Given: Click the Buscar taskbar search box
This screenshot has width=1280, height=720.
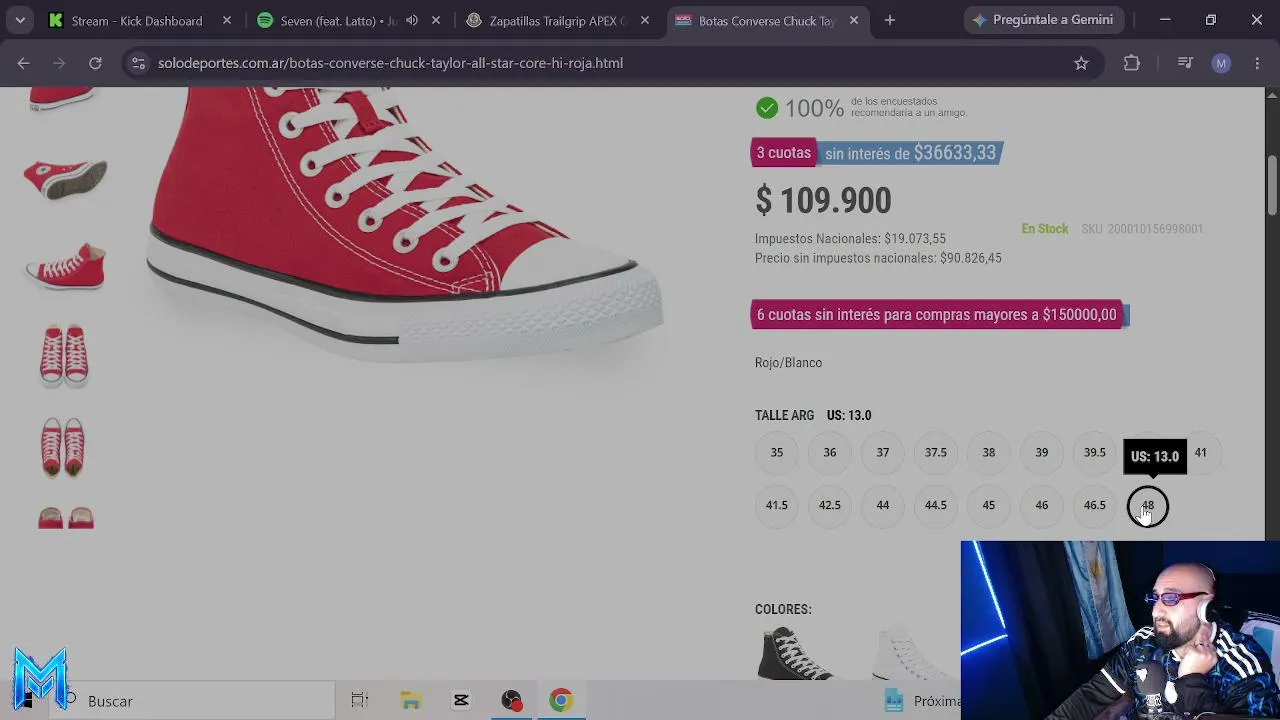Looking at the screenshot, I should coord(192,701).
